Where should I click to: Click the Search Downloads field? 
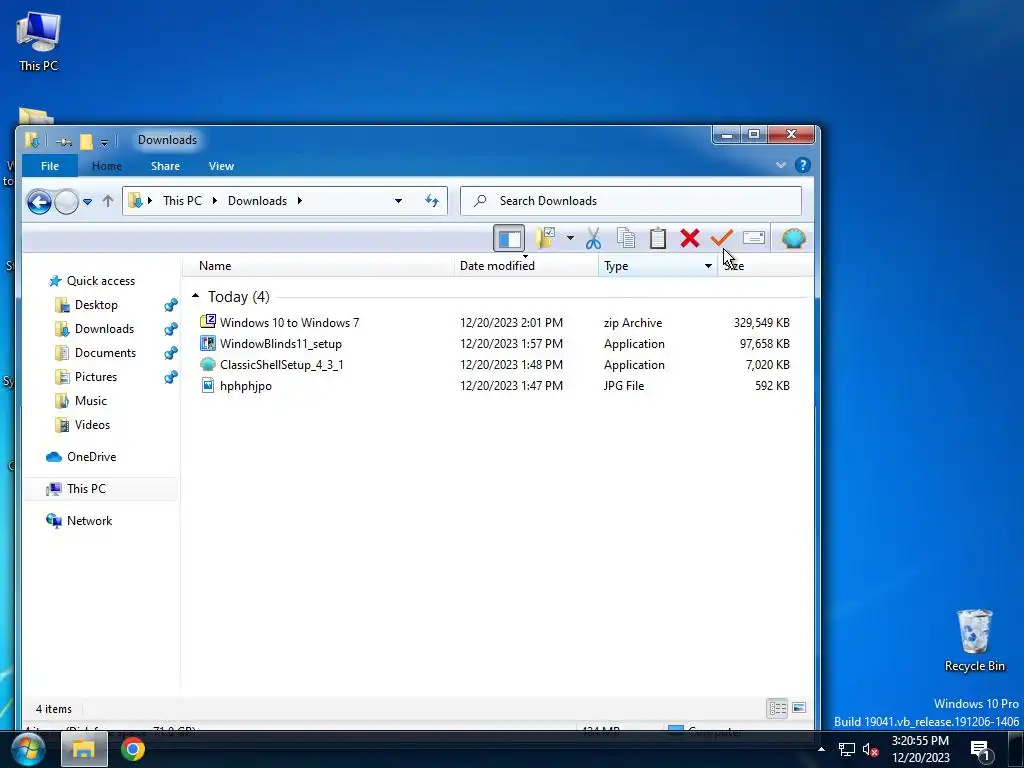click(631, 200)
